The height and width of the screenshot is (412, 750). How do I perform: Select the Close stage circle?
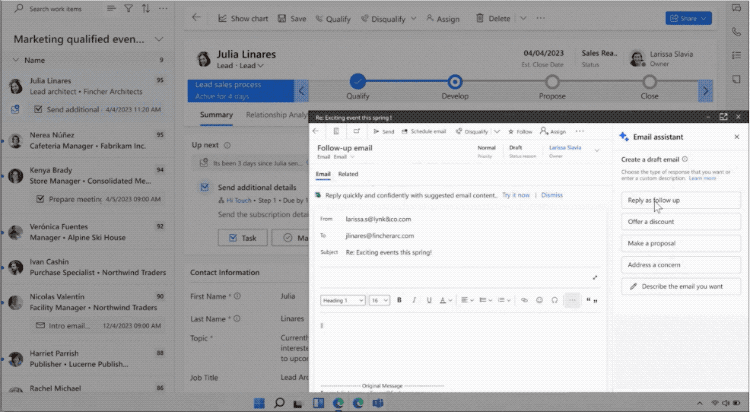point(649,82)
